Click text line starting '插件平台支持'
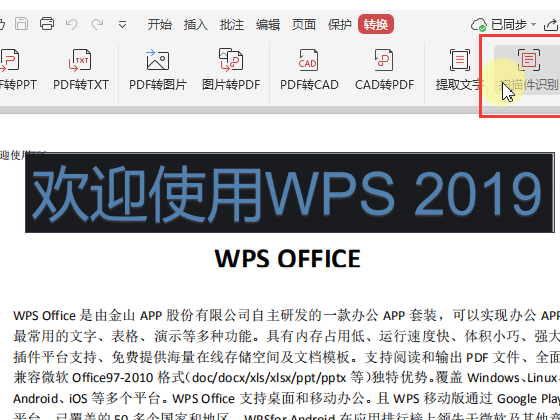This screenshot has width=560, height=420. 286,357
